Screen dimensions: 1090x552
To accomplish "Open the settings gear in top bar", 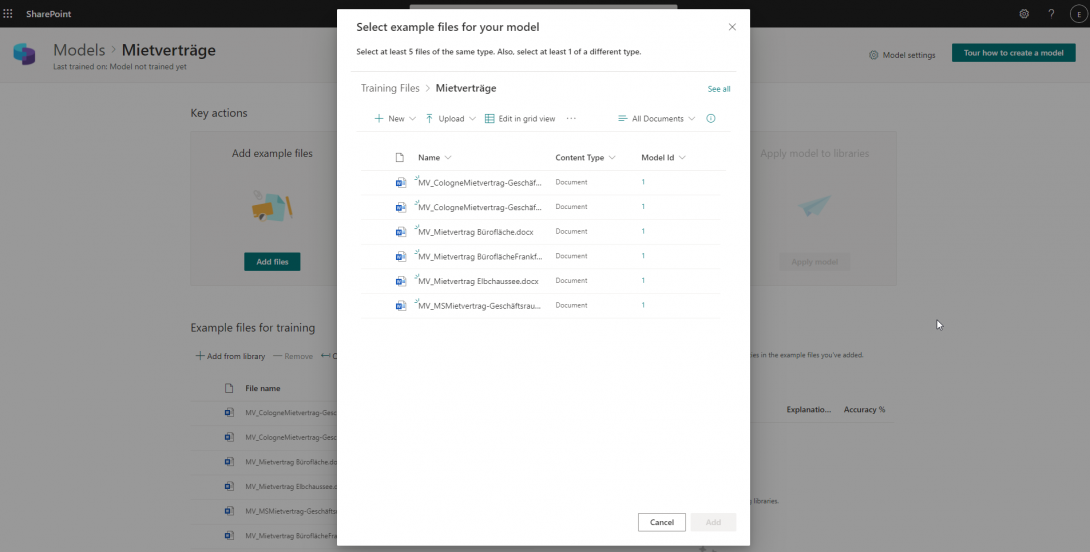I will click(1024, 13).
